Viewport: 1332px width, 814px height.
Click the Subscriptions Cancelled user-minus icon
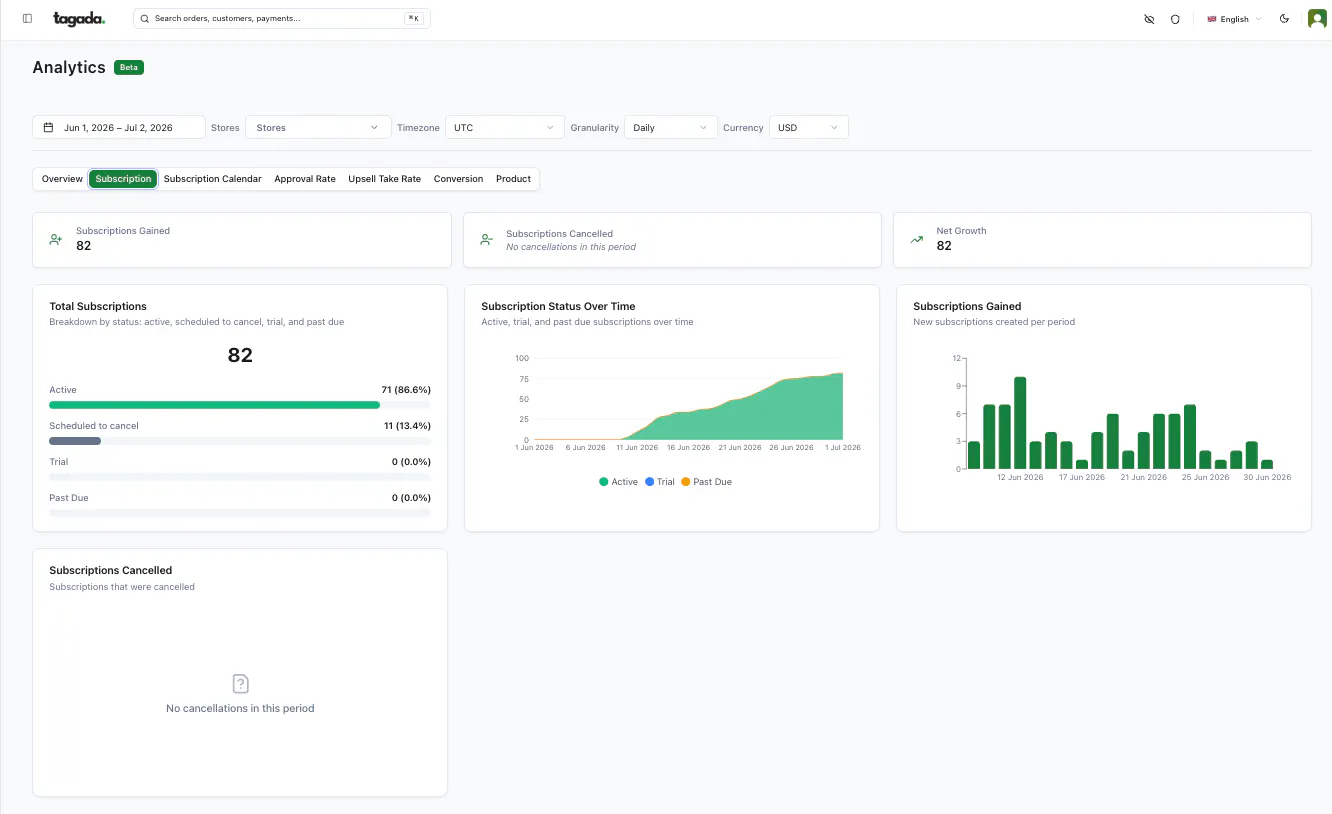point(486,240)
